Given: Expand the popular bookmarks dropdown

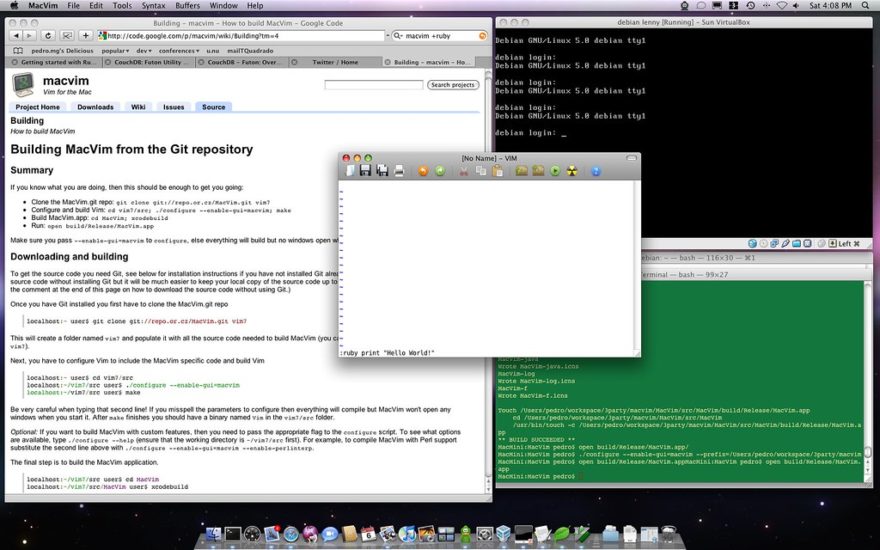Looking at the screenshot, I should [x=115, y=51].
